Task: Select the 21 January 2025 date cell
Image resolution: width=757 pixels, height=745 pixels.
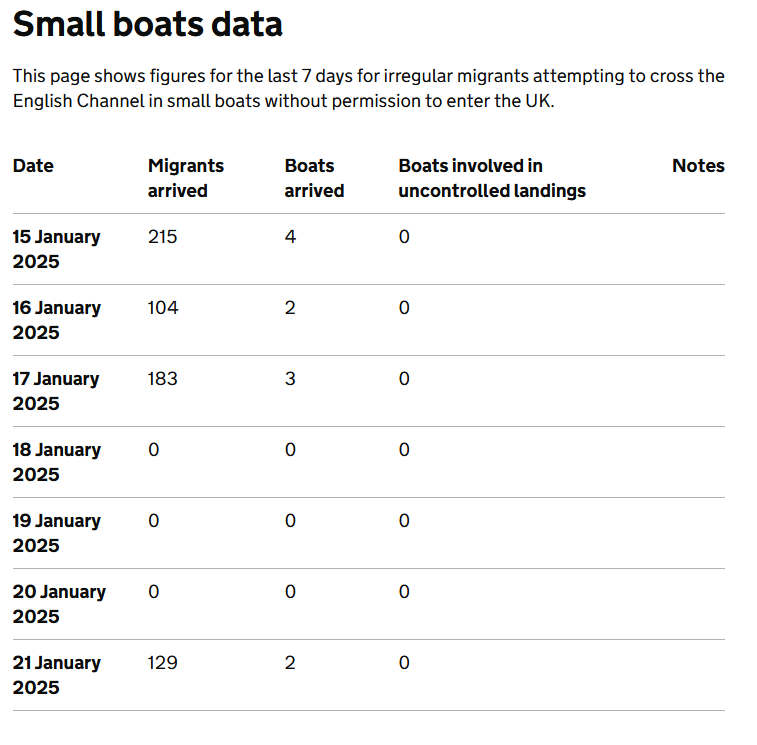Action: (56, 675)
